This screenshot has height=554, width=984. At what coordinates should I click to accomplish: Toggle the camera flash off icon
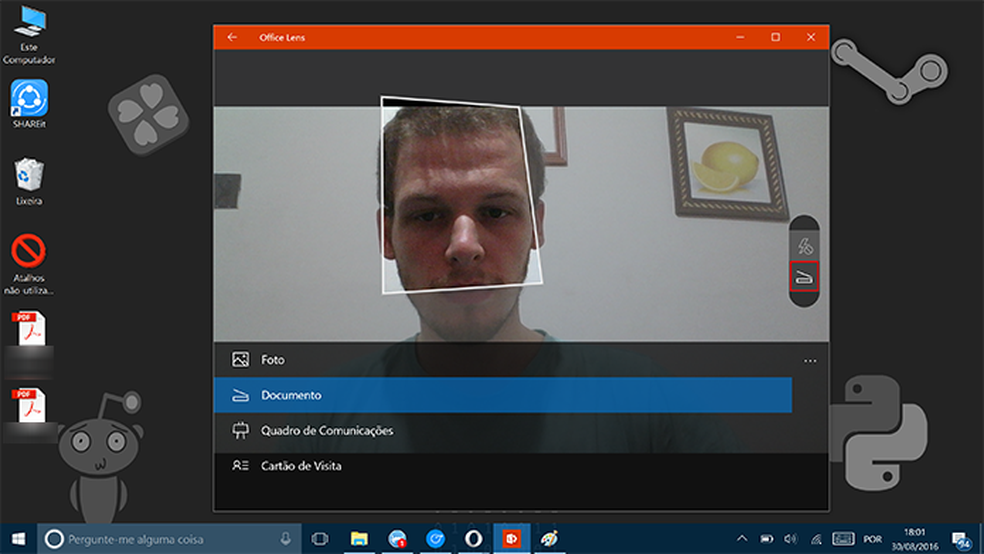click(x=805, y=246)
